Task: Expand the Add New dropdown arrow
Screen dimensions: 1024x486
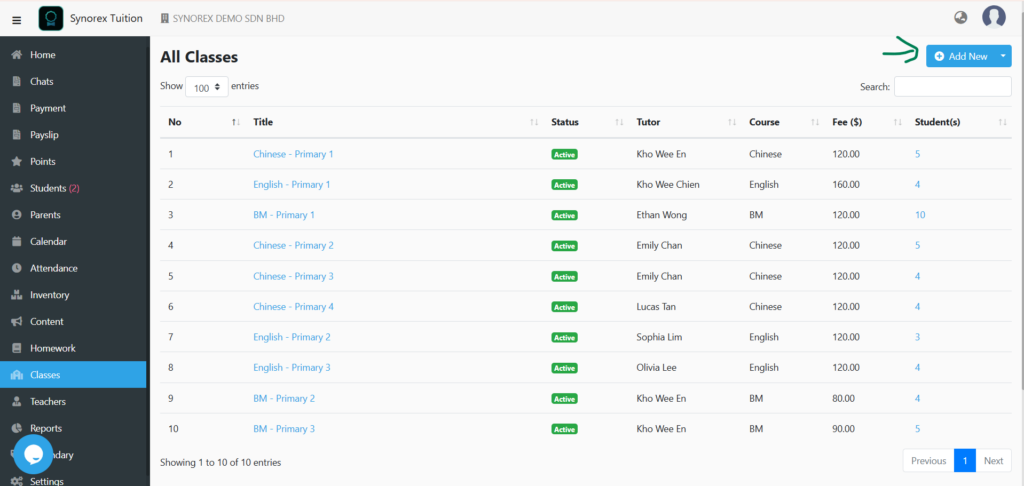Action: pos(1002,56)
